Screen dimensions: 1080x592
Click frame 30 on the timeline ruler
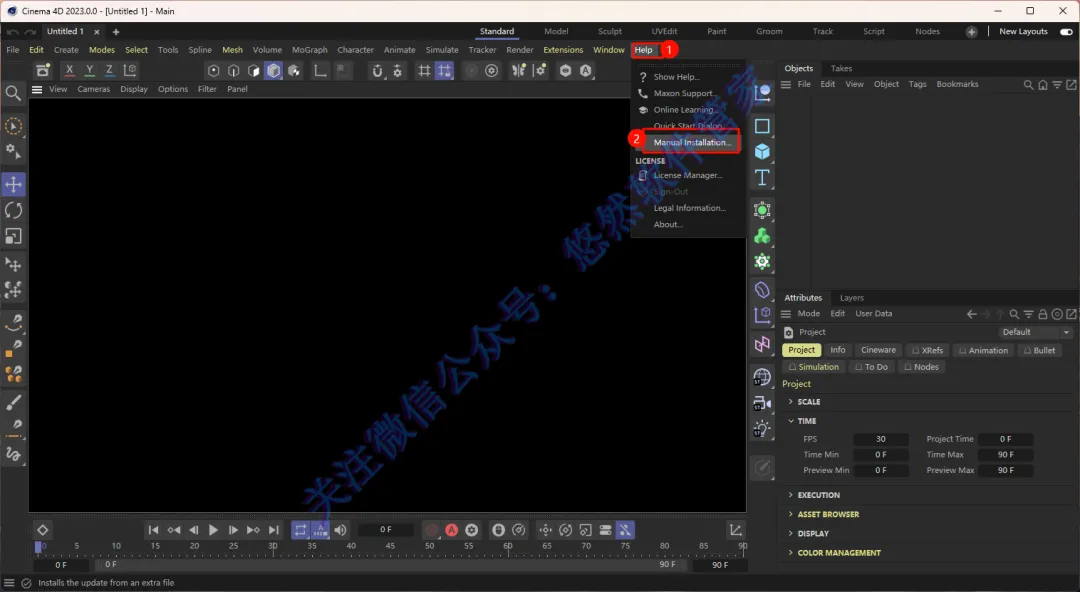[273, 546]
